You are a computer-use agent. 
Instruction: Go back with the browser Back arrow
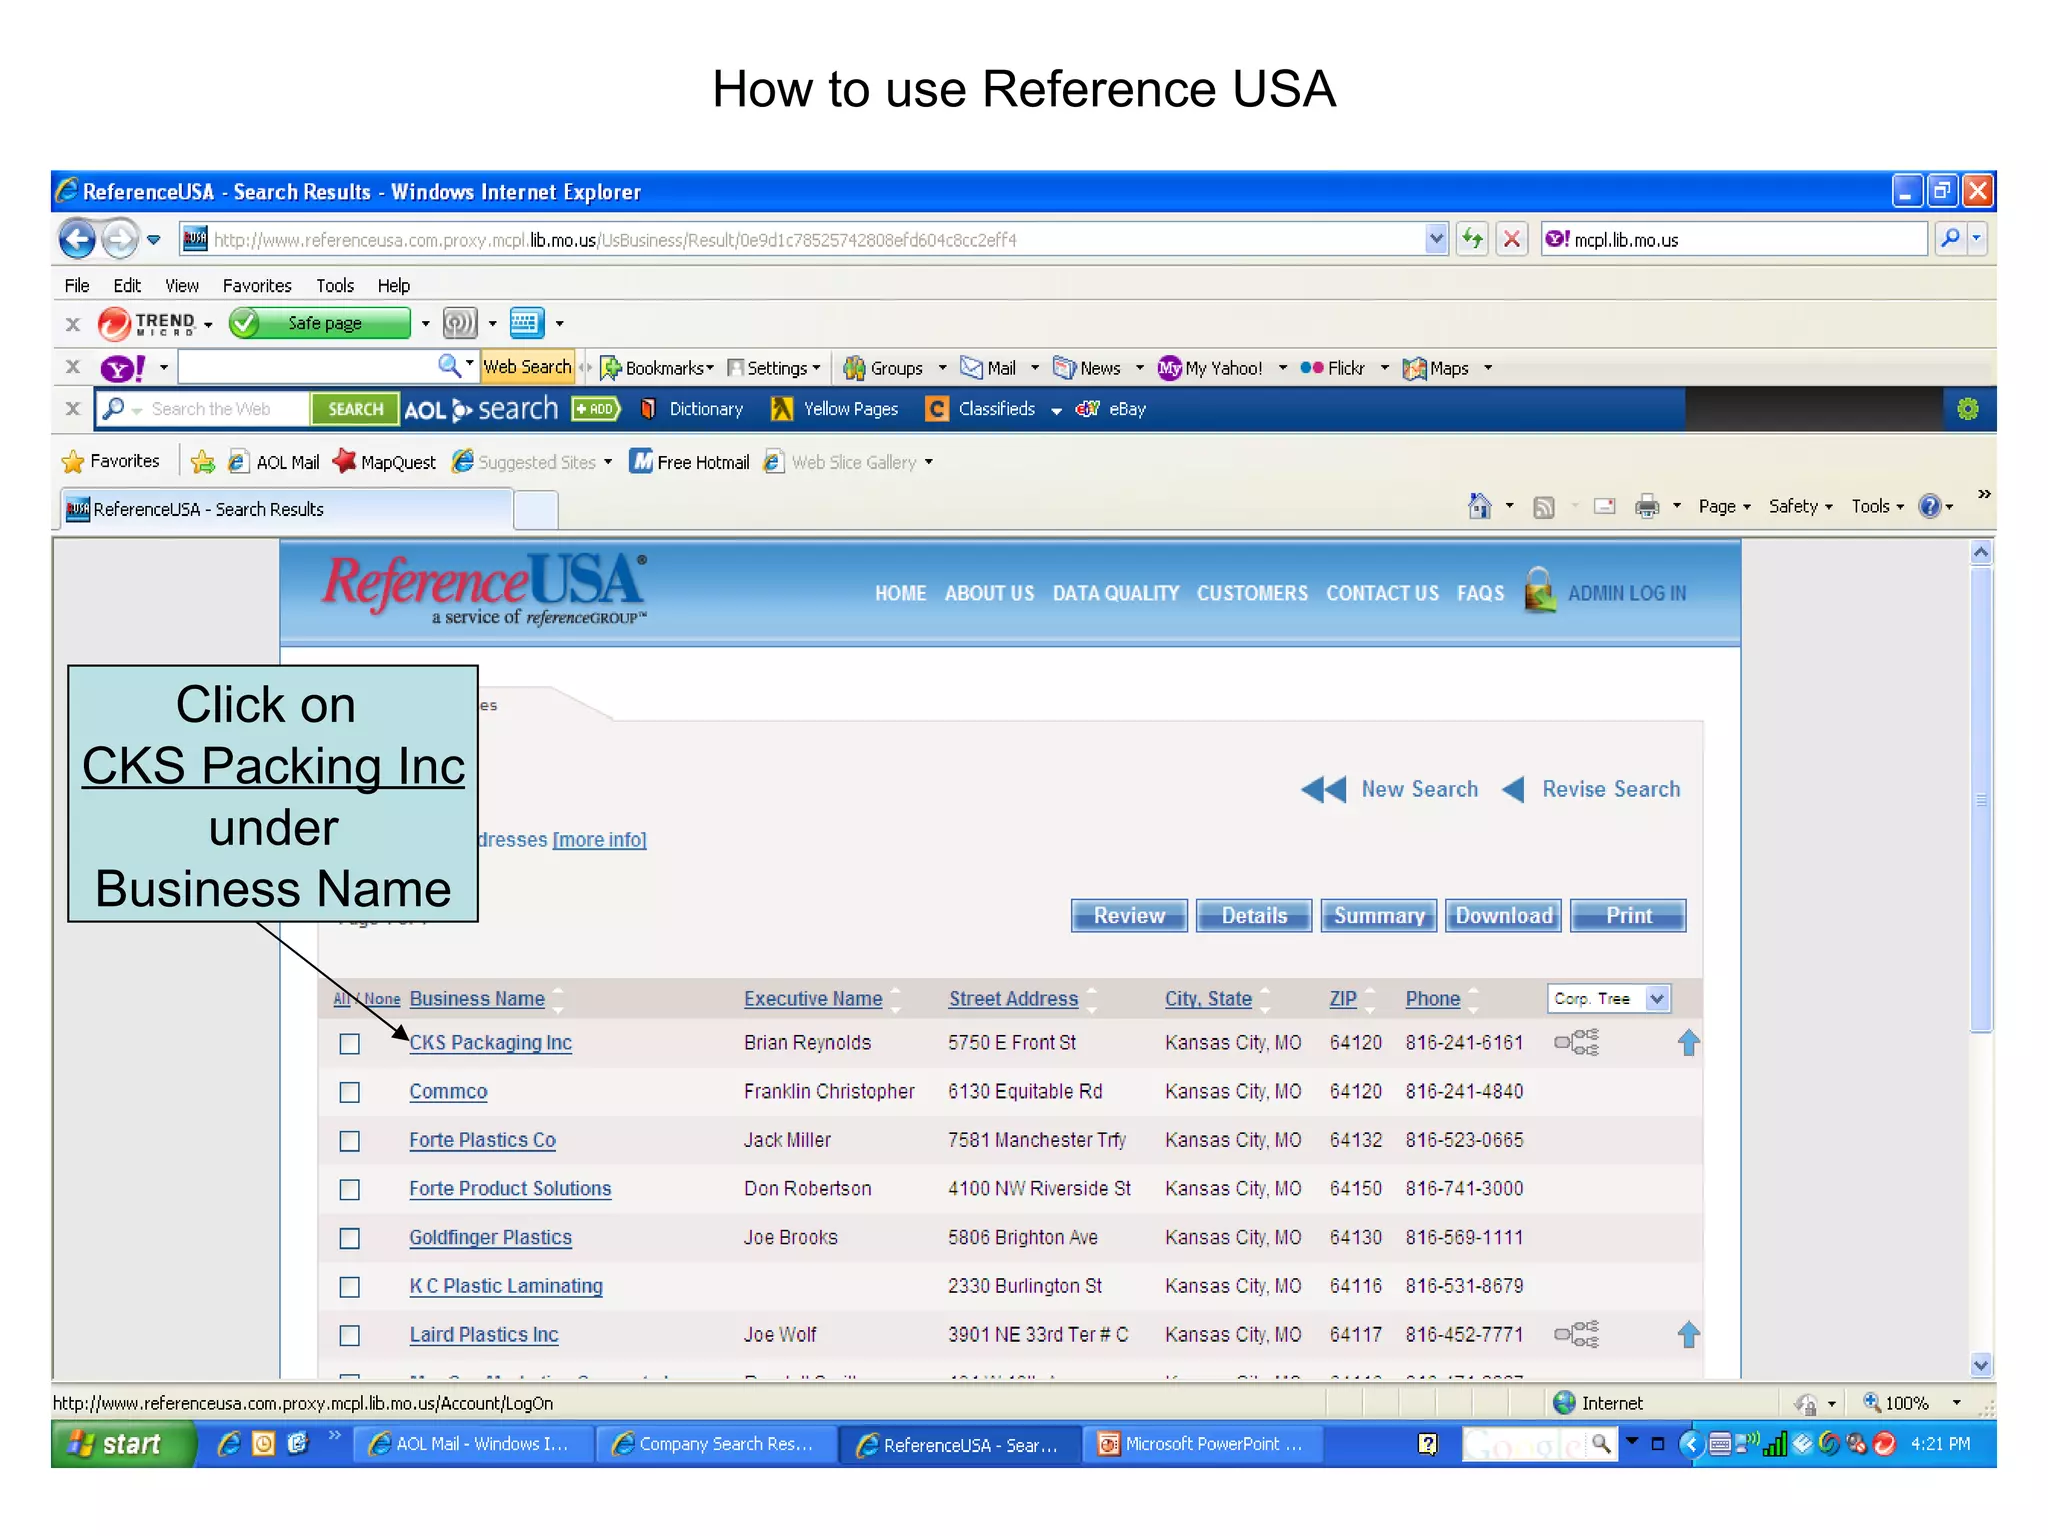78,239
